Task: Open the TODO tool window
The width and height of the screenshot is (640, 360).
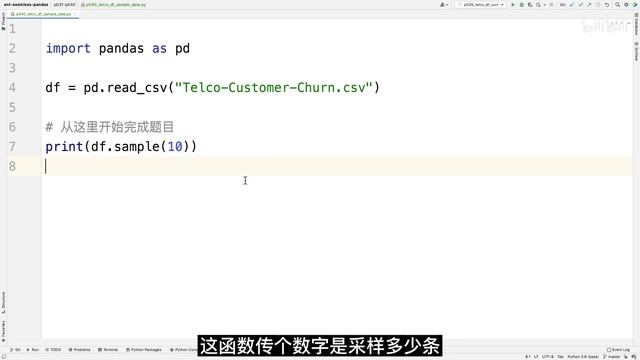Action: [x=53, y=350]
